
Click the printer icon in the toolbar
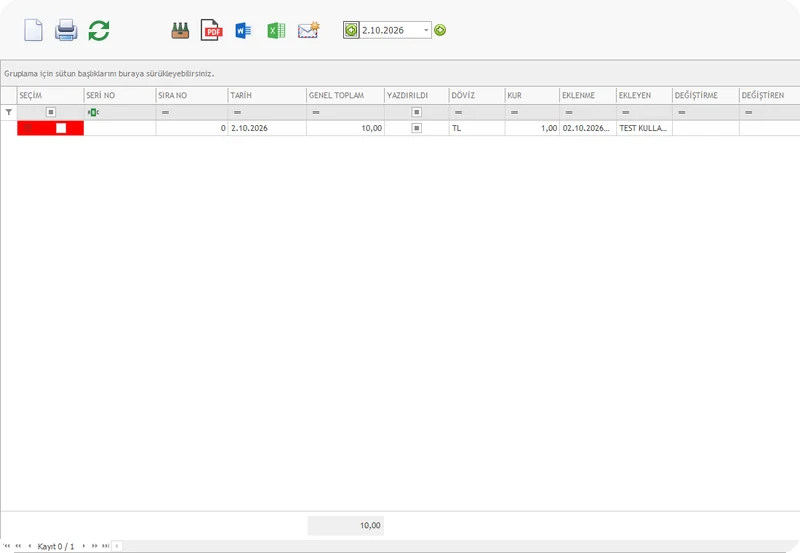(x=66, y=30)
